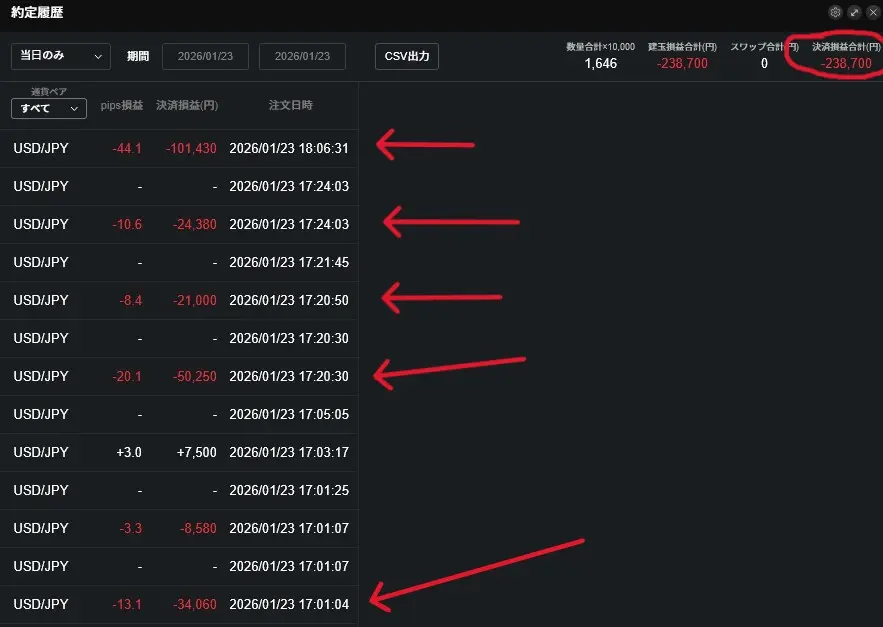Select the trade row at 17:20:50
Image resolution: width=883 pixels, height=627 pixels.
point(180,300)
